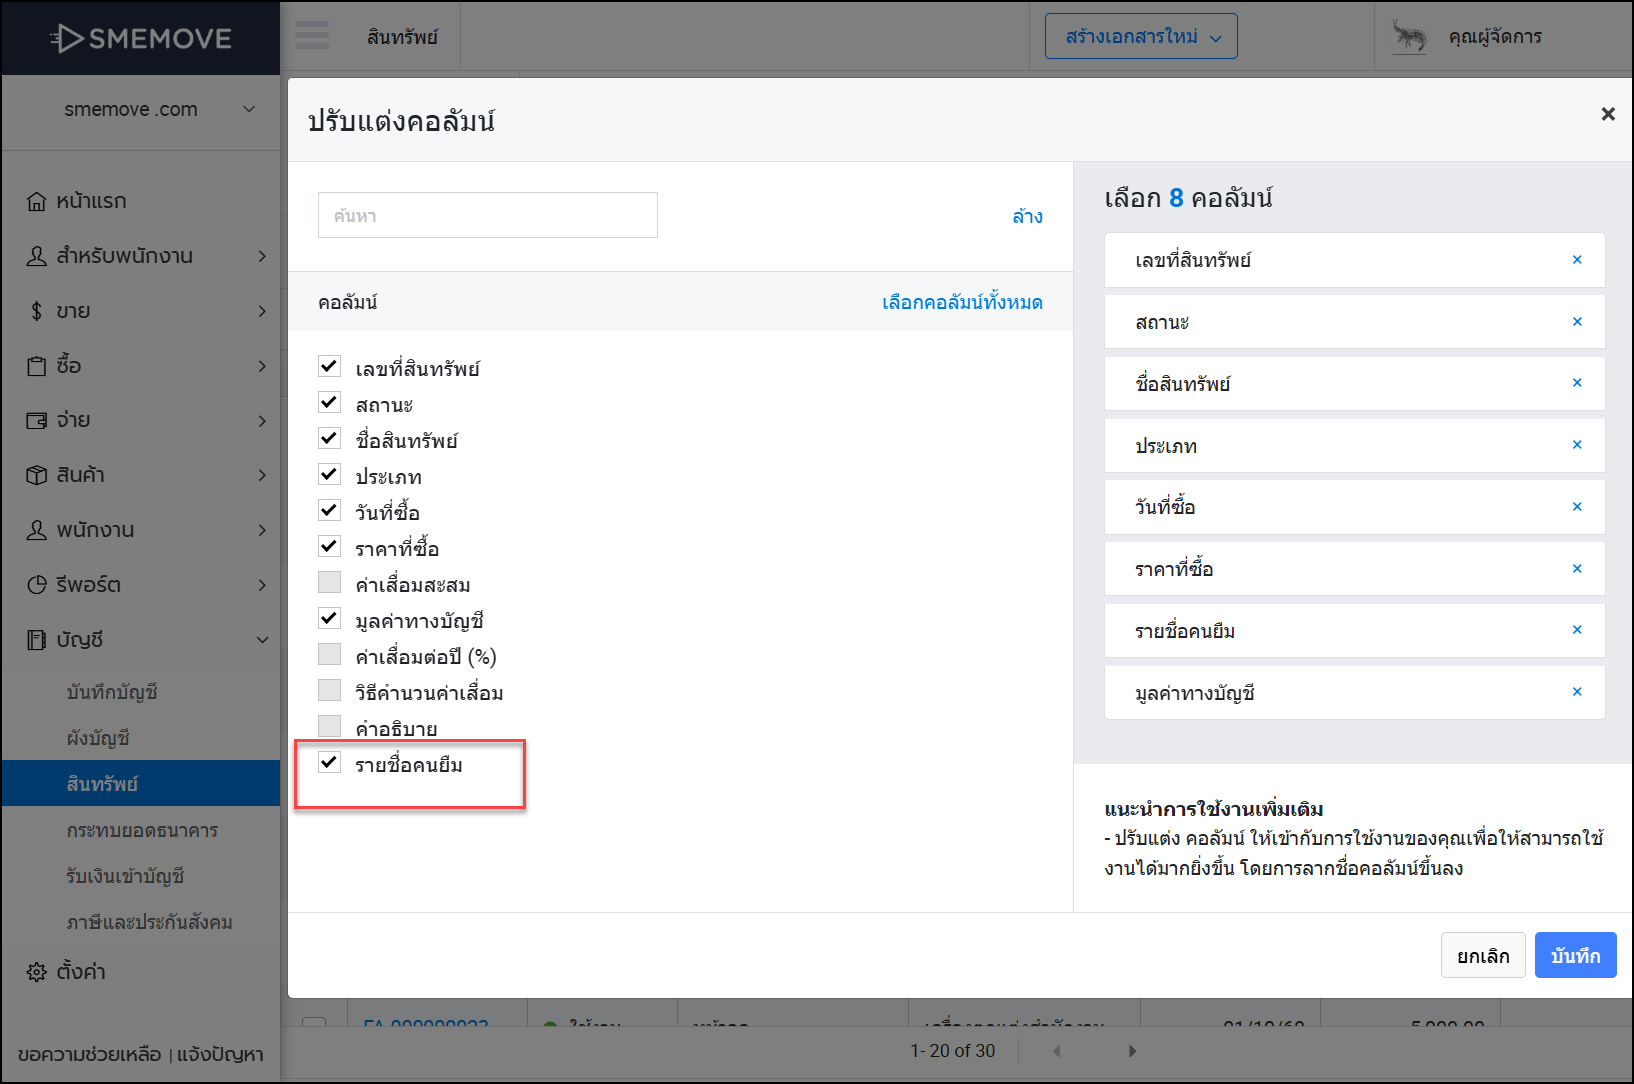
Task: Click the เลือกคอลัมน์ทั้งหมด link
Action: point(961,302)
